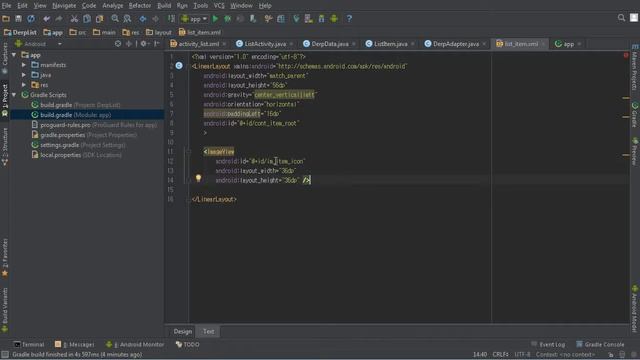Open the TODO tool window
The width and height of the screenshot is (640, 360).
coord(188,344)
